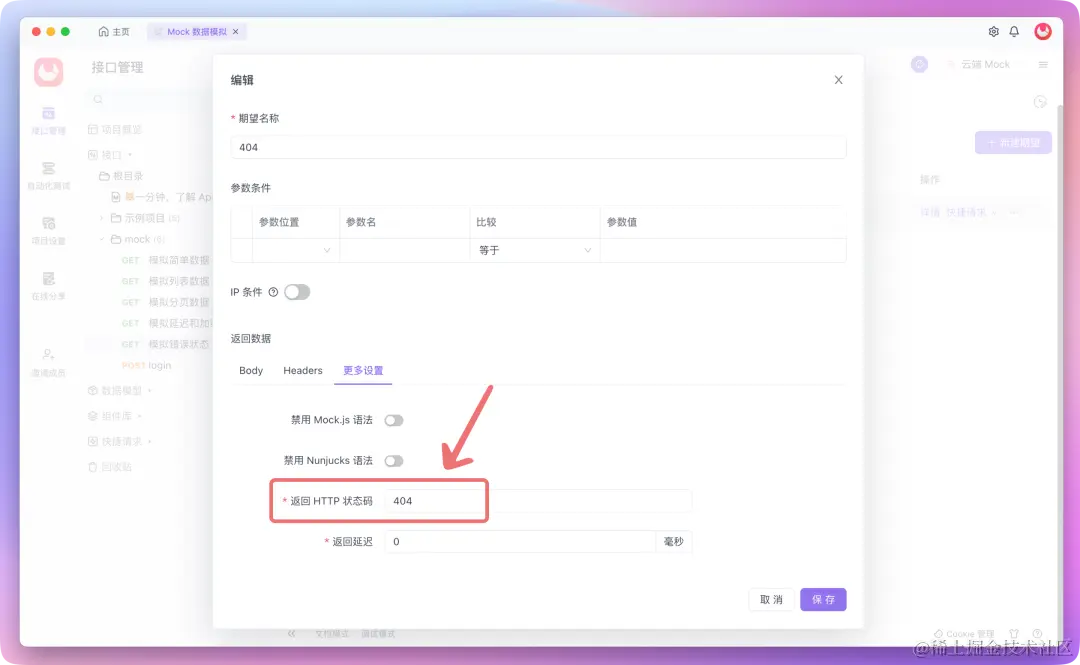This screenshot has width=1080, height=665.
Task: Click the round purple icon left of 云端 Mock
Action: tap(919, 65)
